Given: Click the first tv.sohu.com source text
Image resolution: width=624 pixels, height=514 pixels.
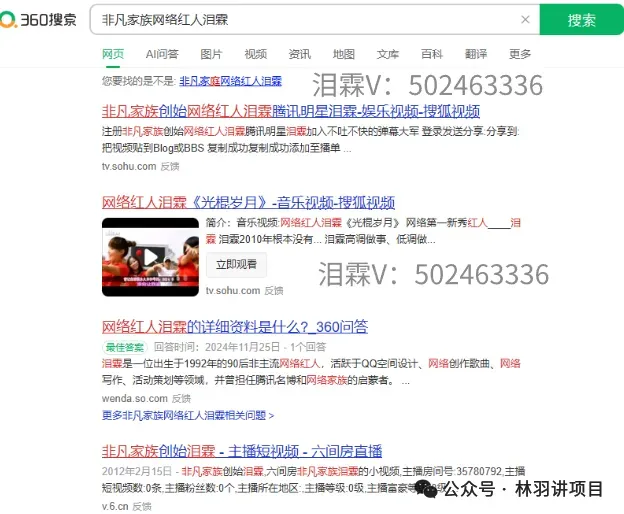Looking at the screenshot, I should [129, 166].
